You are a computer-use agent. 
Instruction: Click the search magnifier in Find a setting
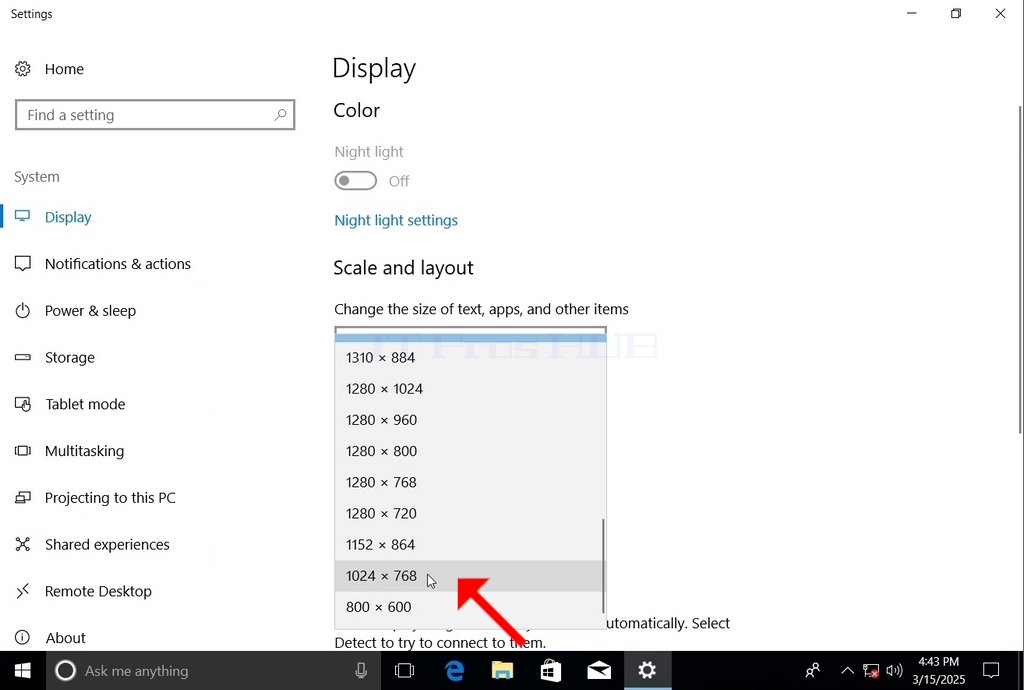click(281, 115)
